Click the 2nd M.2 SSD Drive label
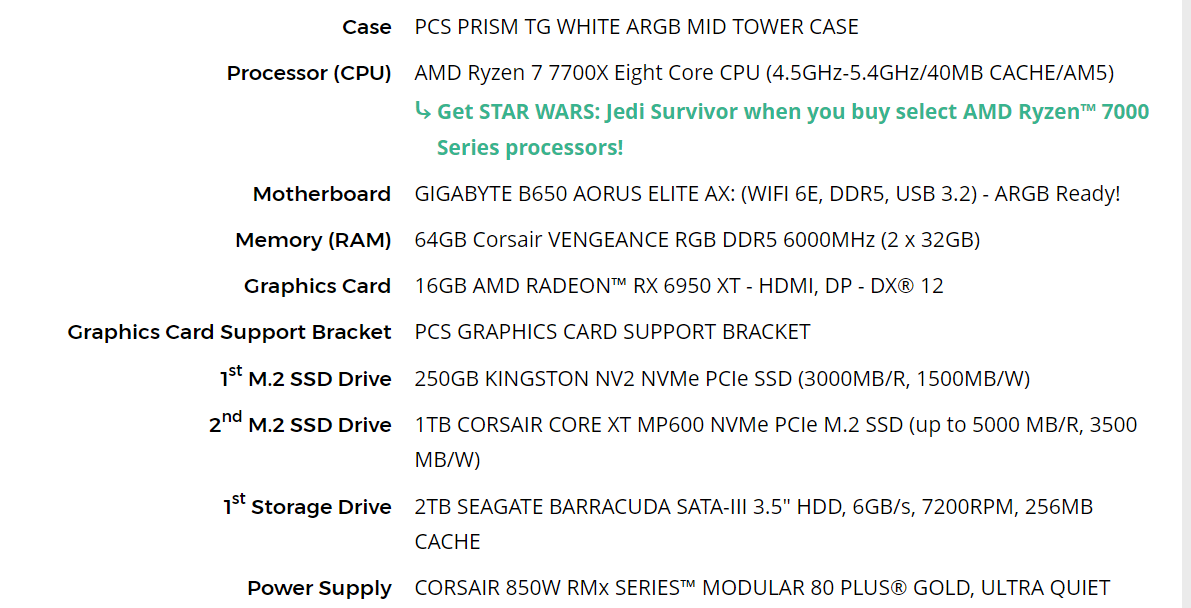 click(300, 423)
